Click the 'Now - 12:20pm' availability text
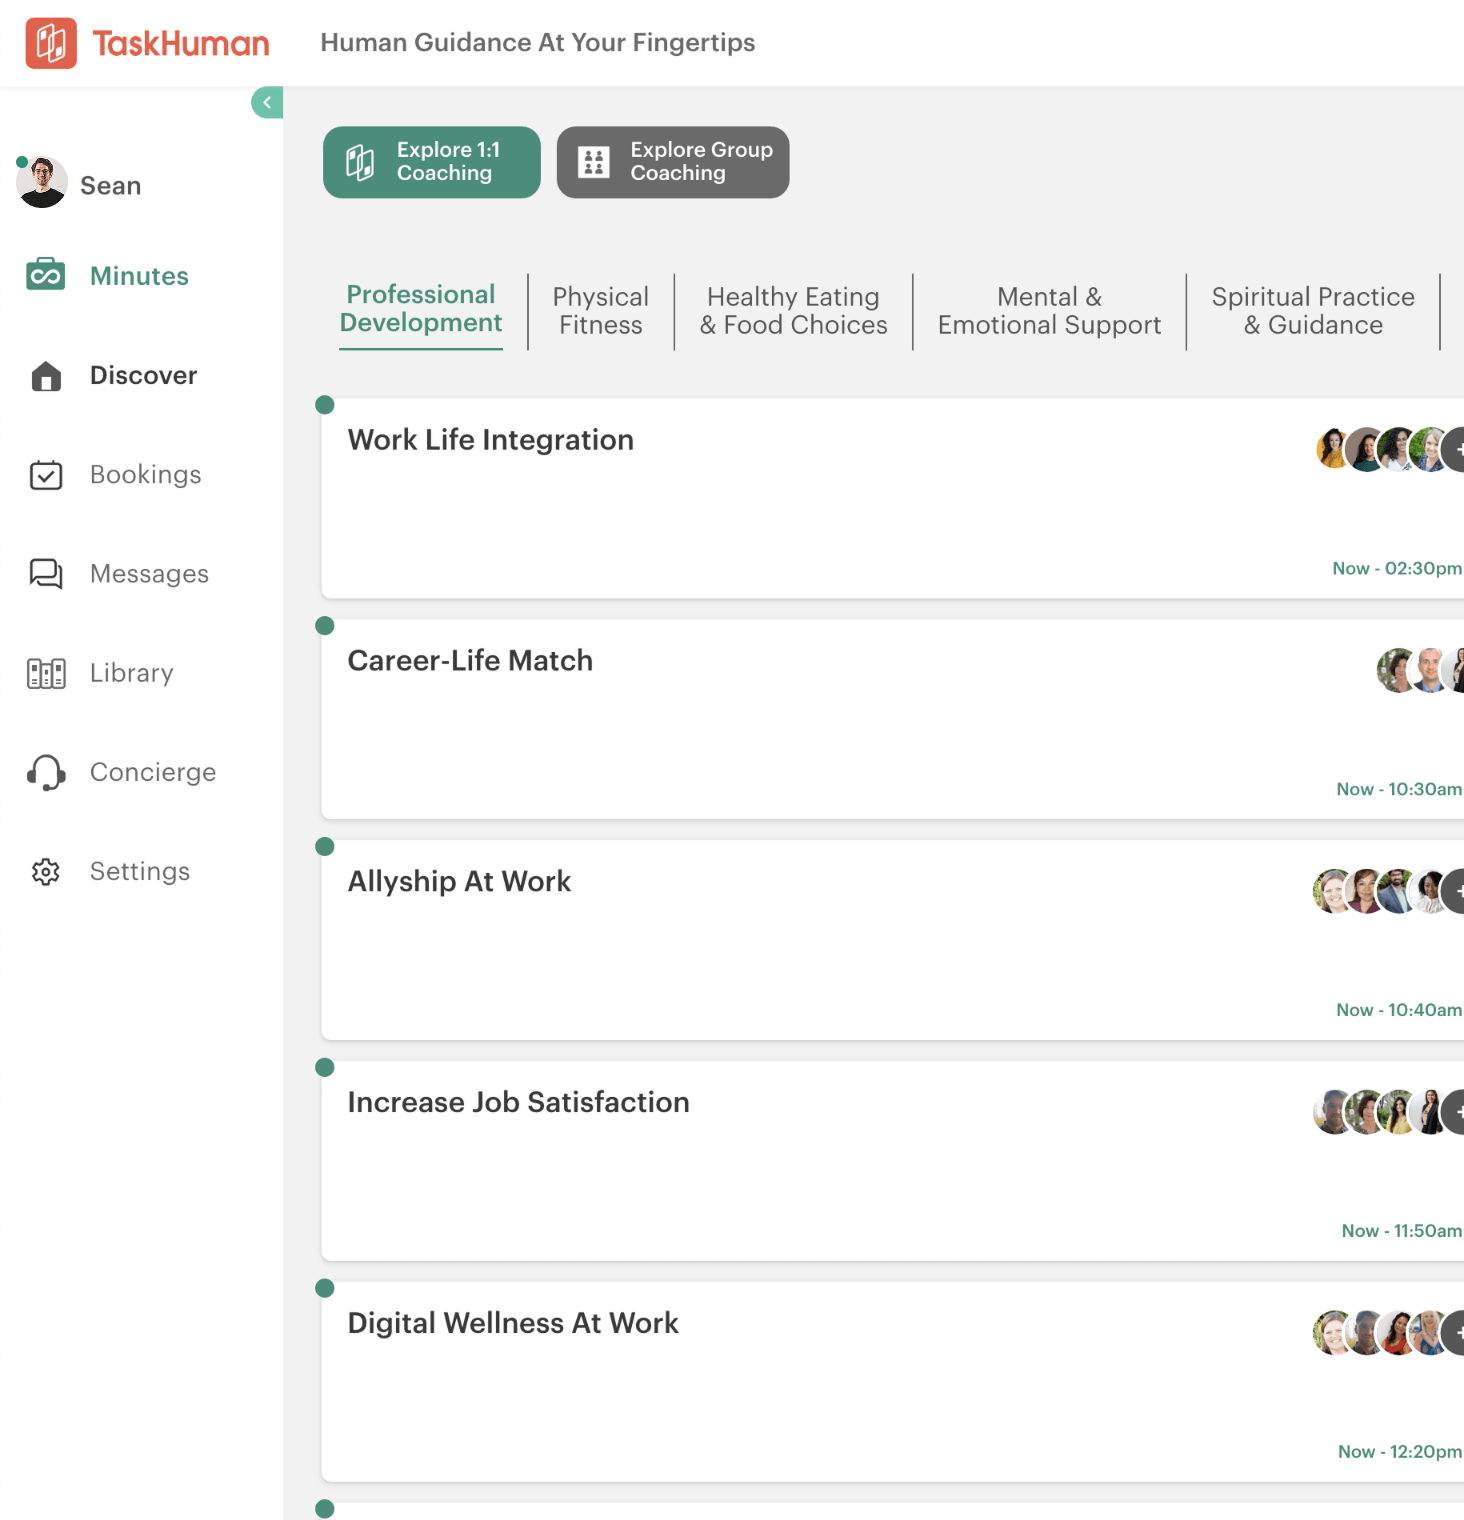Image resolution: width=1464 pixels, height=1520 pixels. tap(1400, 1452)
